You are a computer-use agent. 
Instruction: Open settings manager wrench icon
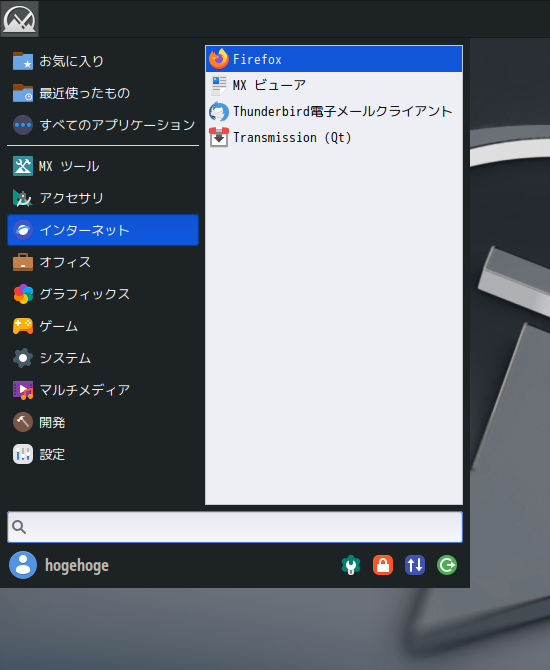coord(351,565)
